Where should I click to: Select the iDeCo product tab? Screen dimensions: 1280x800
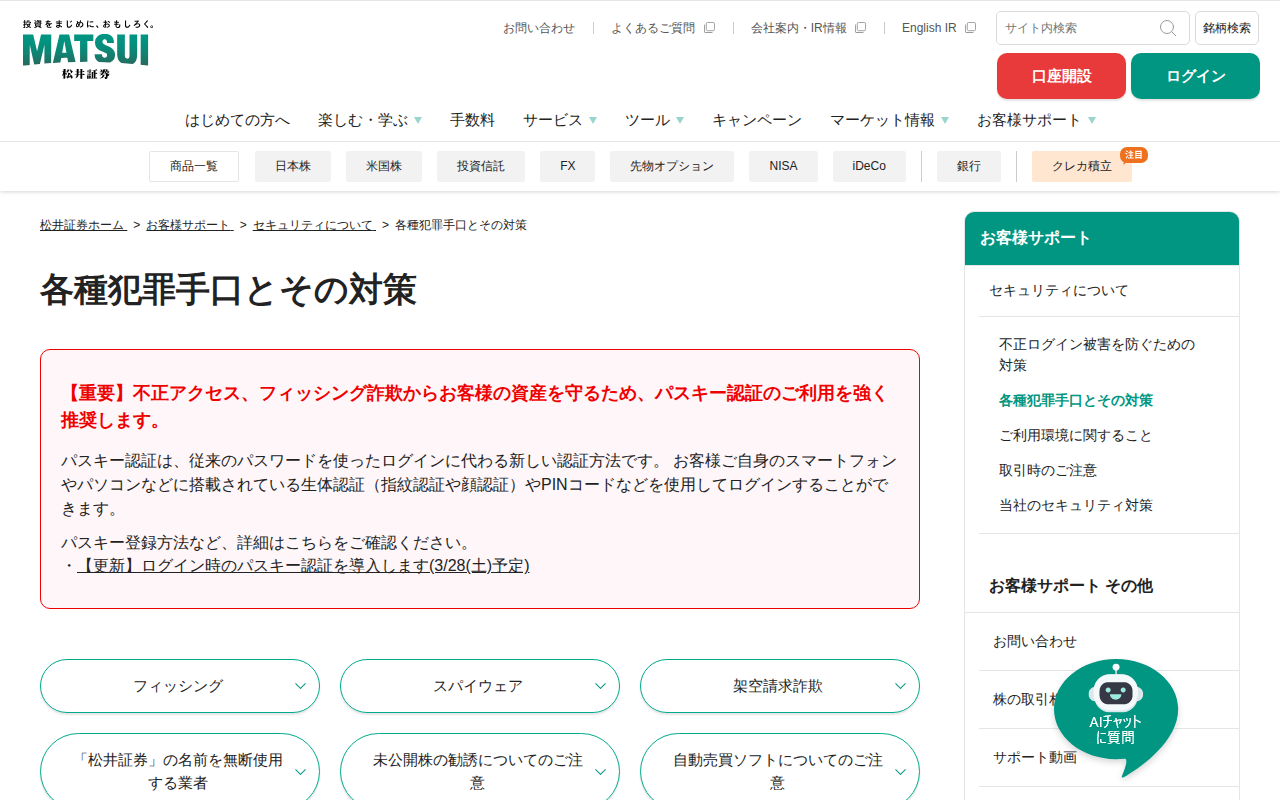(x=869, y=166)
